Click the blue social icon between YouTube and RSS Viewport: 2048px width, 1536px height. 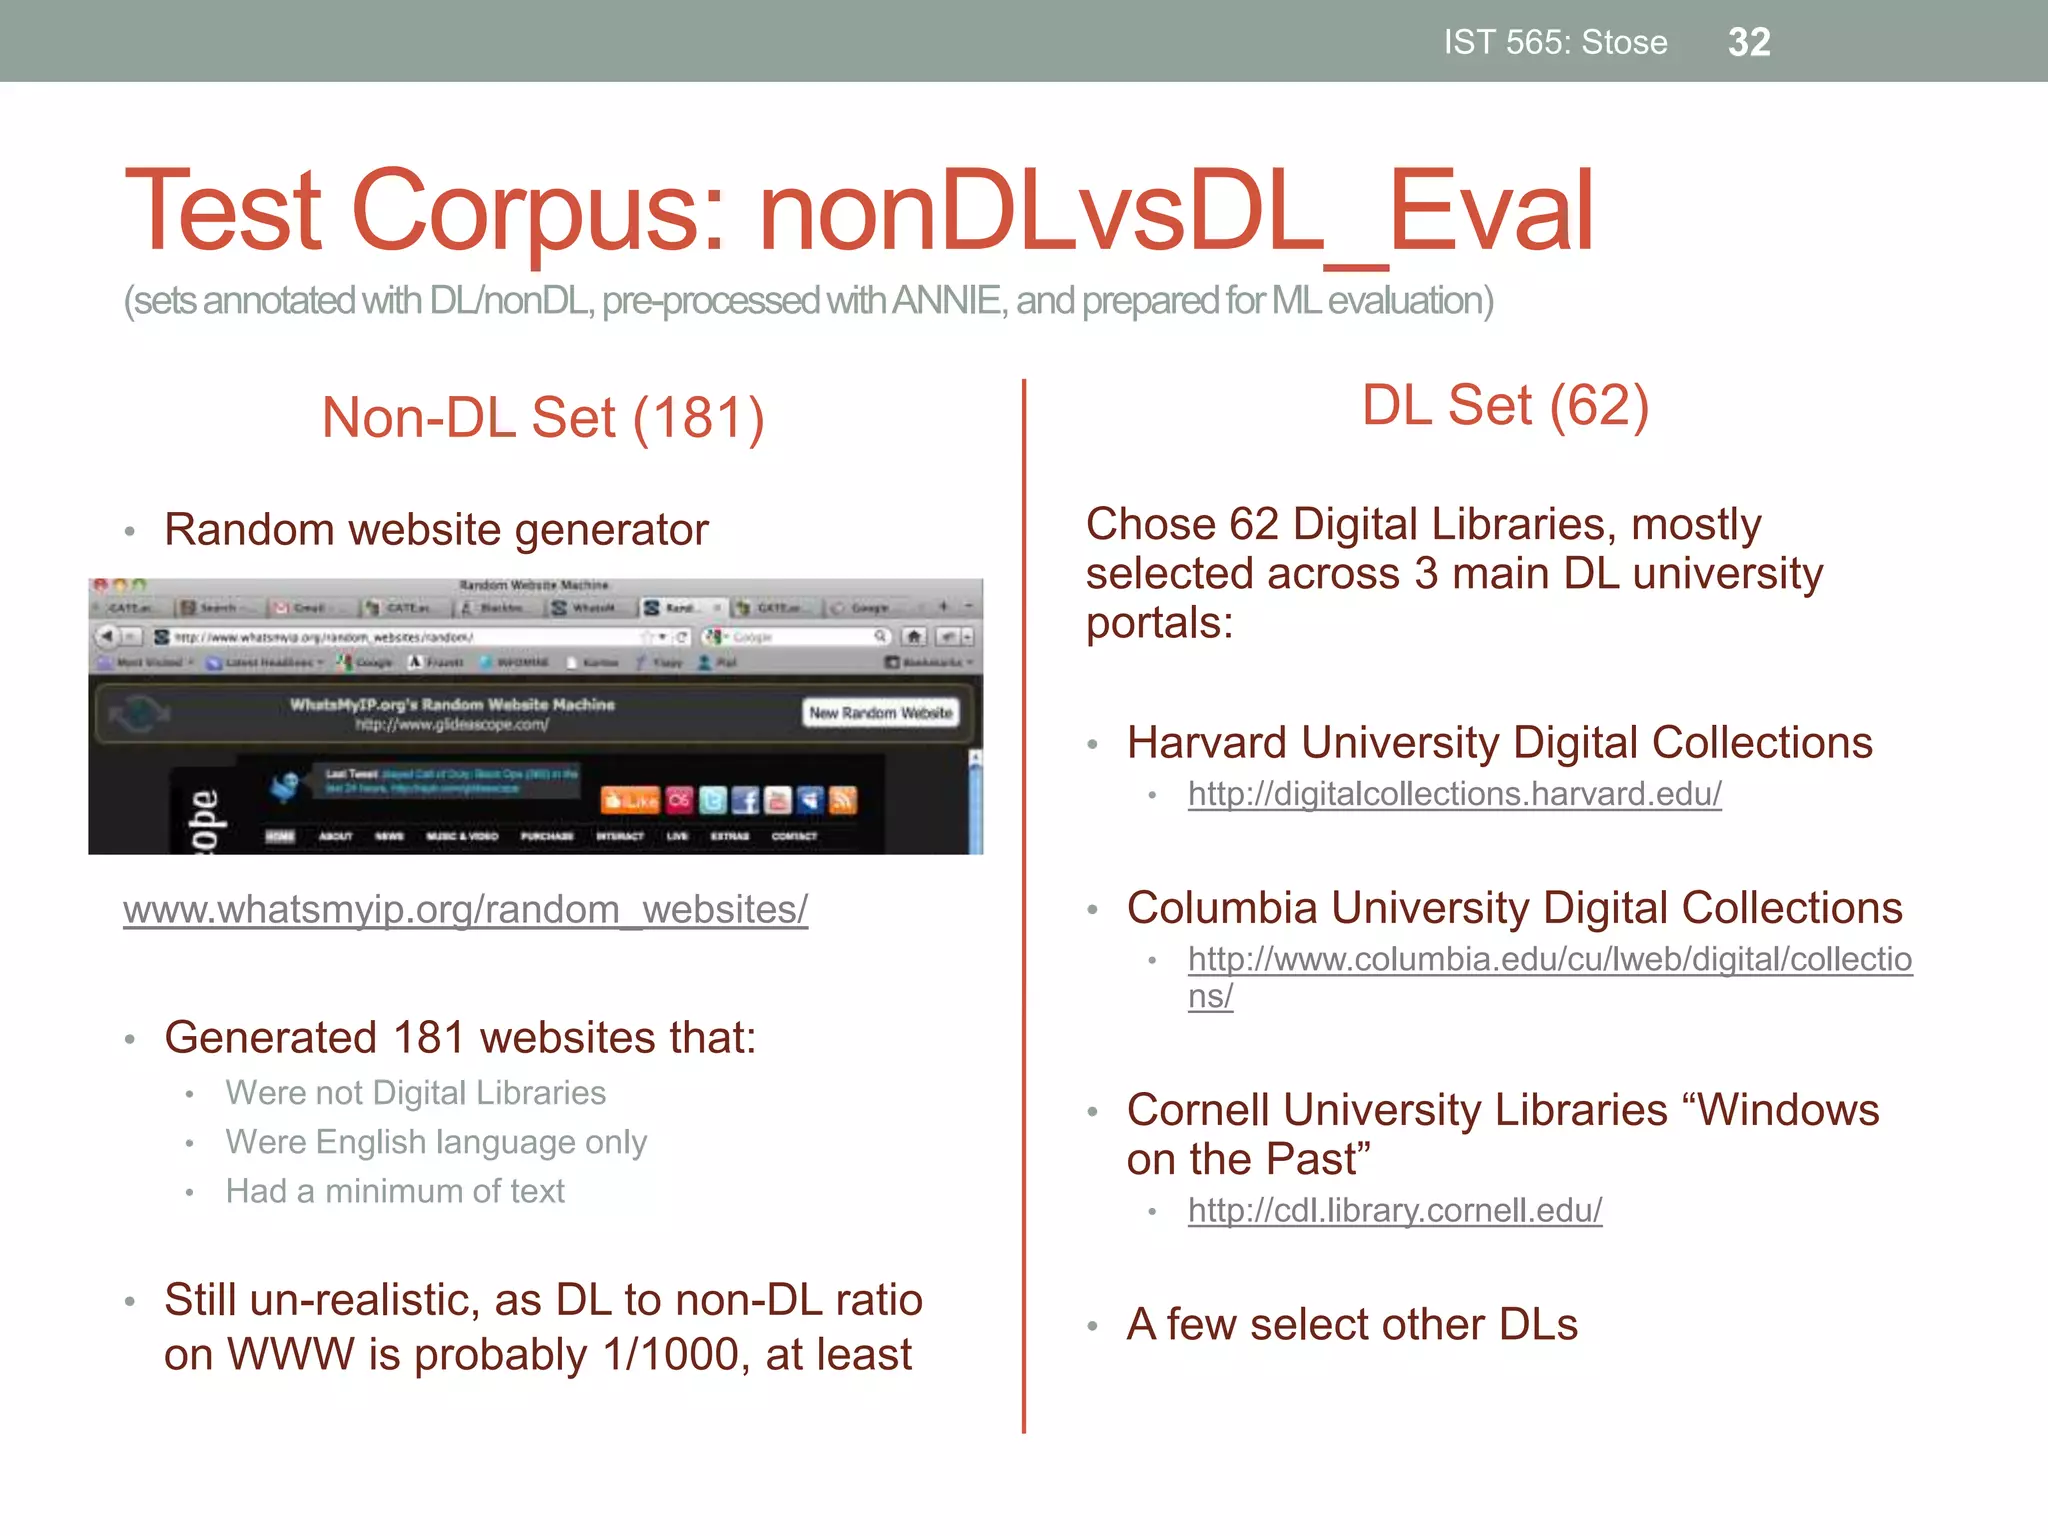pos(810,800)
